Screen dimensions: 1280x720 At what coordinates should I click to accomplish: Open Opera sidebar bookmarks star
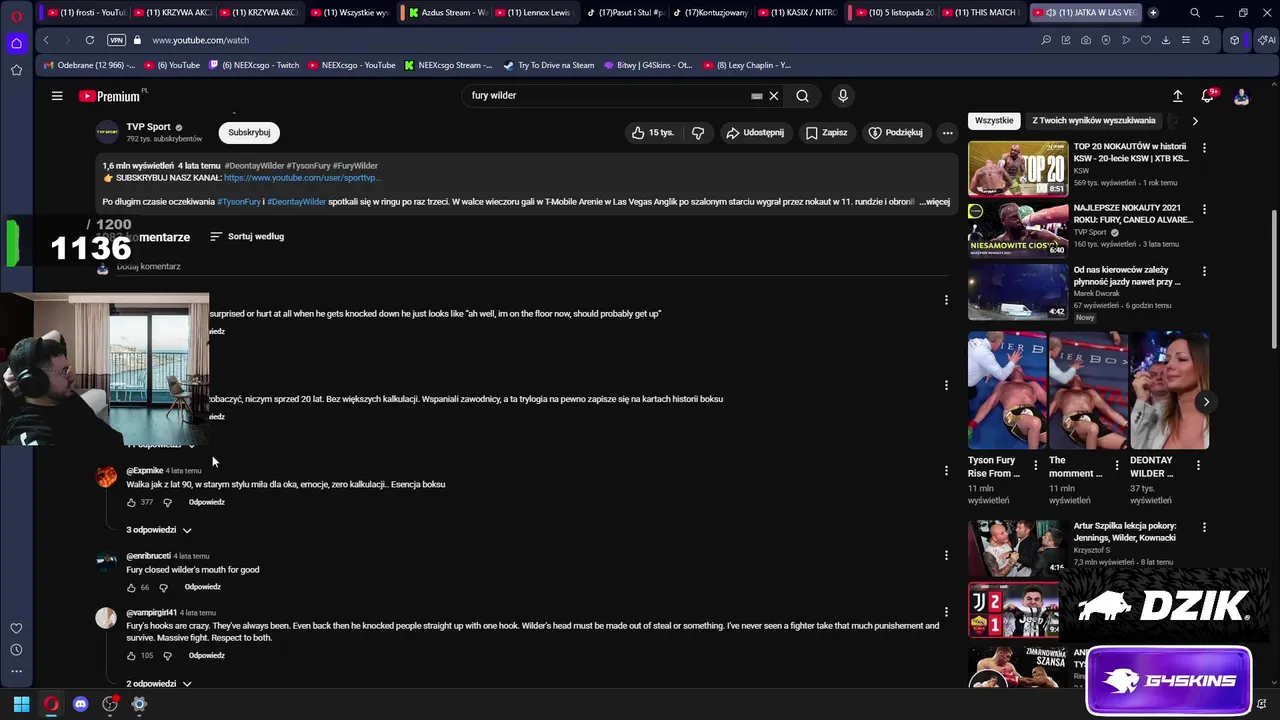[x=16, y=70]
